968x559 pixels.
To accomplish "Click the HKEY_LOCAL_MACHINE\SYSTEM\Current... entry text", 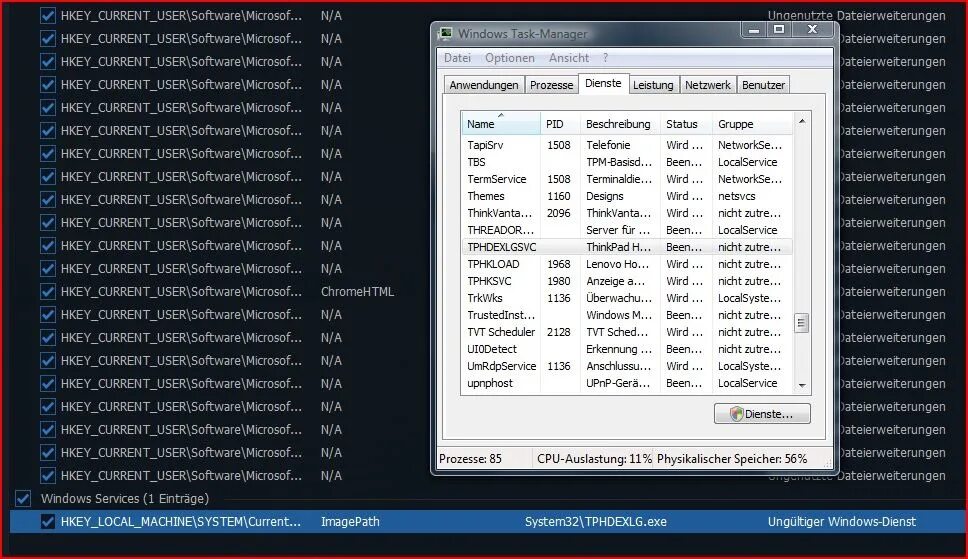I will (x=181, y=521).
